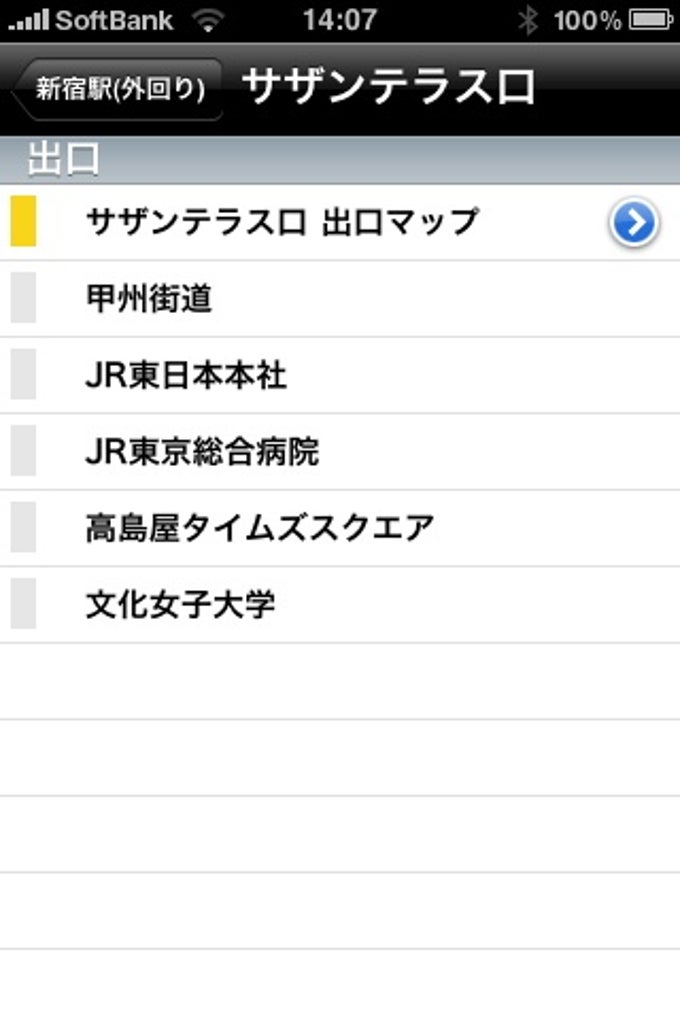Screen dimensions: 680x1020
Task: Choose JR東京総合病院 in the list
Action: click(x=340, y=451)
